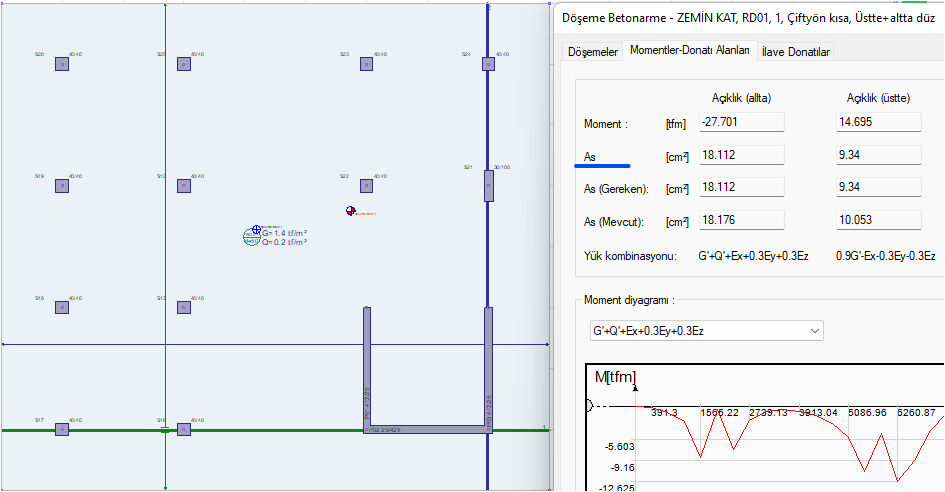Click column S24 on the blue axis

[488, 64]
